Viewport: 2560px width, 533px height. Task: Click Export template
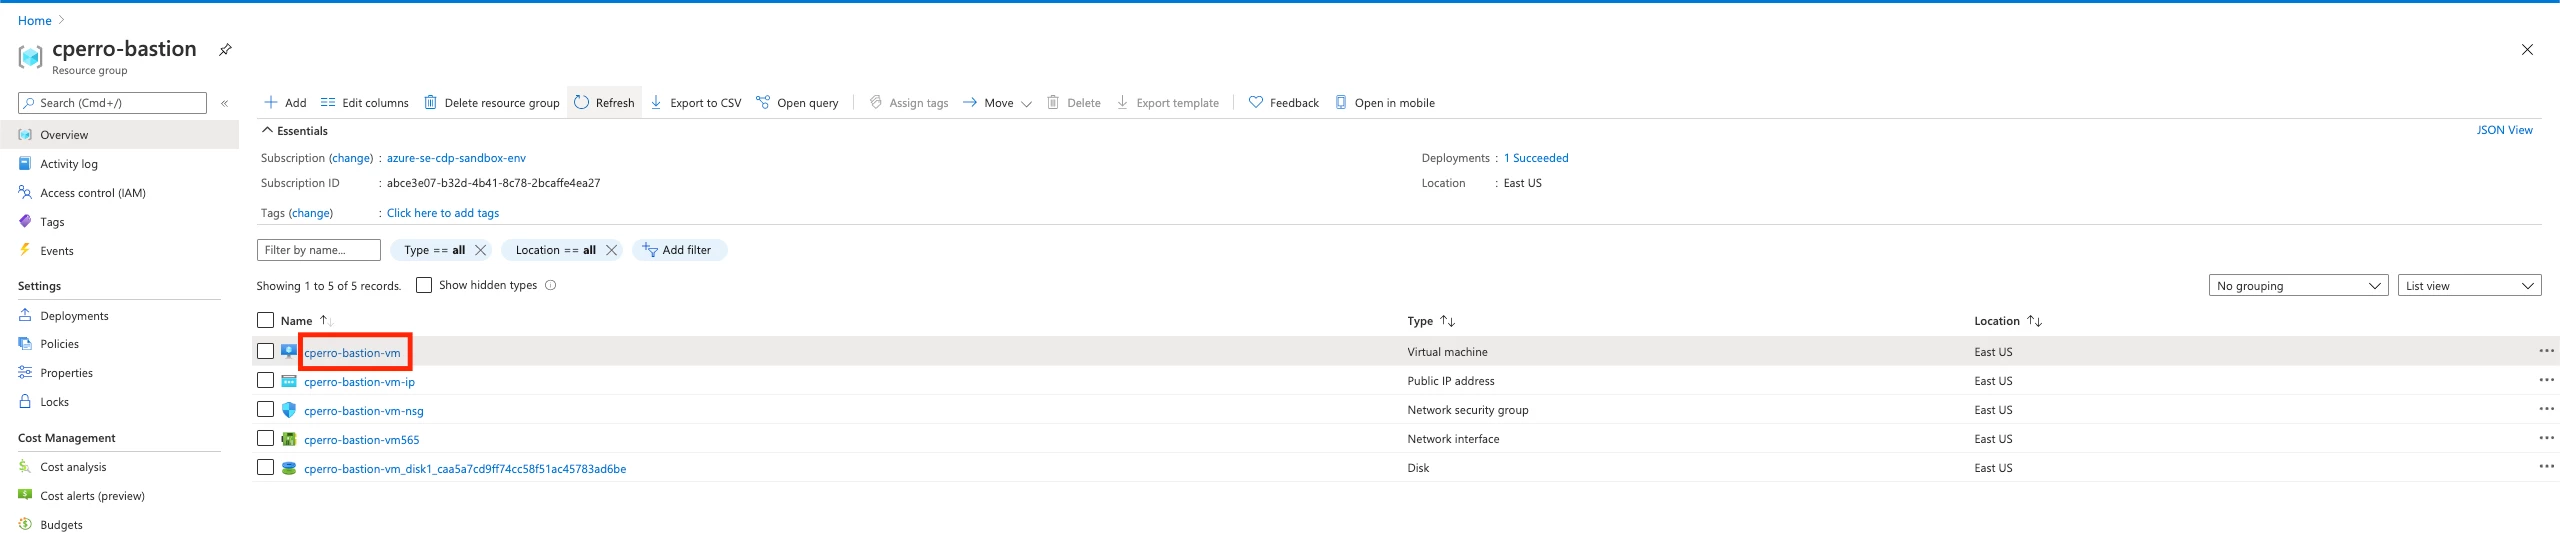(x=1167, y=103)
